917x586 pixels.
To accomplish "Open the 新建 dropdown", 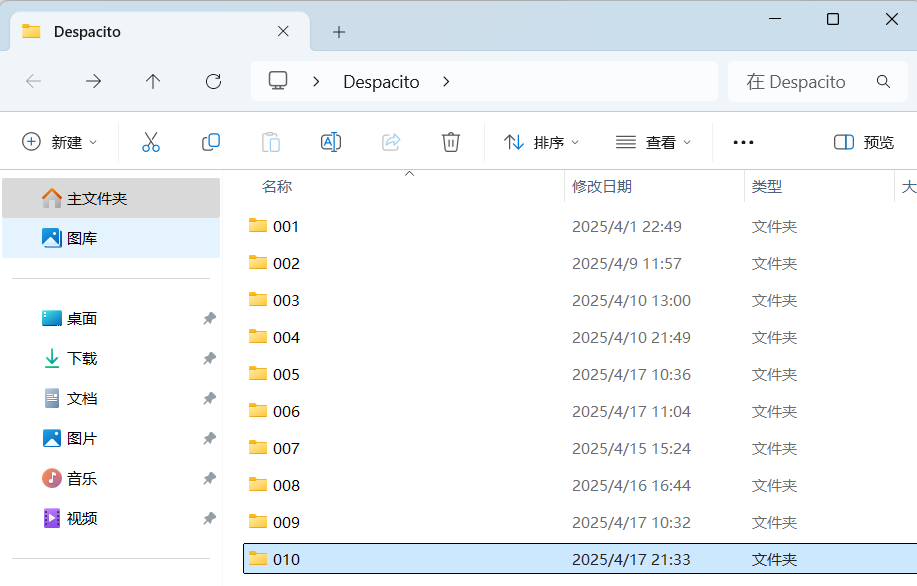I will tap(59, 142).
